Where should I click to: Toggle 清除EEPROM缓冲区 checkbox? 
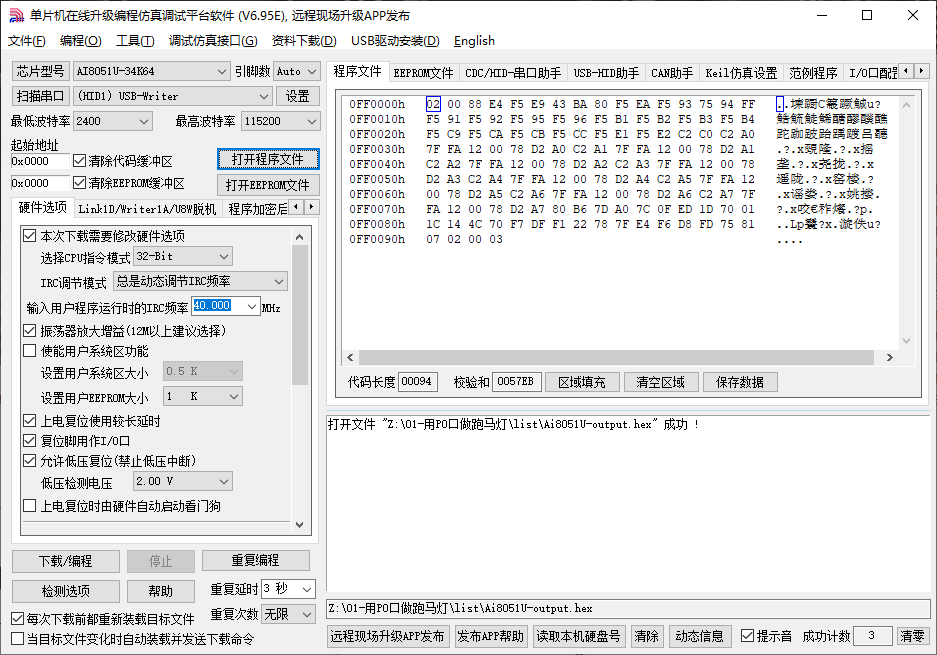click(79, 182)
